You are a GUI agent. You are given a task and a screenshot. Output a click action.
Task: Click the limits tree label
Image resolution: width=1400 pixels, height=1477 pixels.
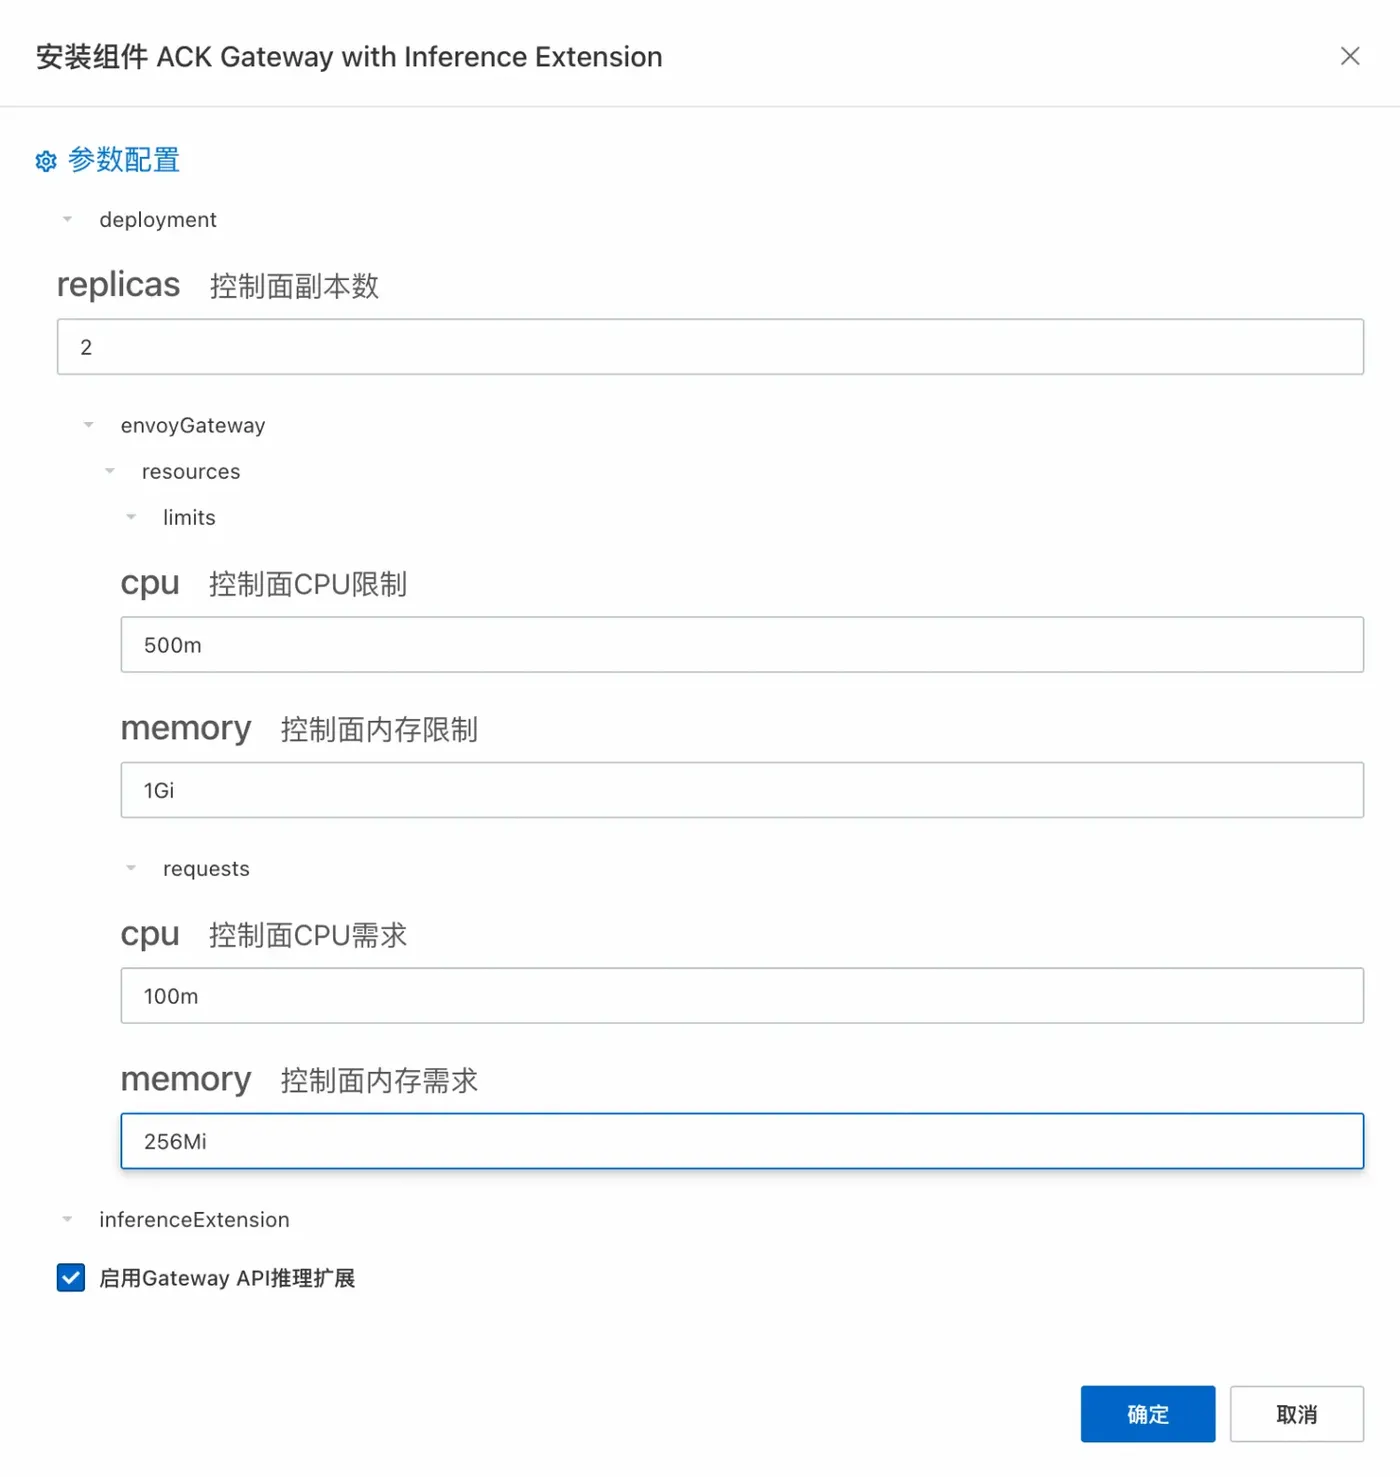pyautogui.click(x=189, y=518)
